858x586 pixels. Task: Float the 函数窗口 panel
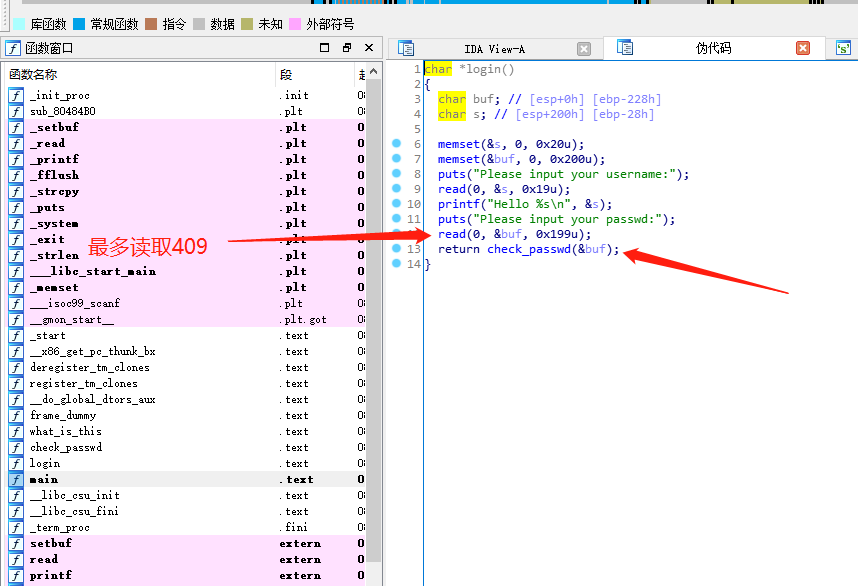pyautogui.click(x=347, y=48)
